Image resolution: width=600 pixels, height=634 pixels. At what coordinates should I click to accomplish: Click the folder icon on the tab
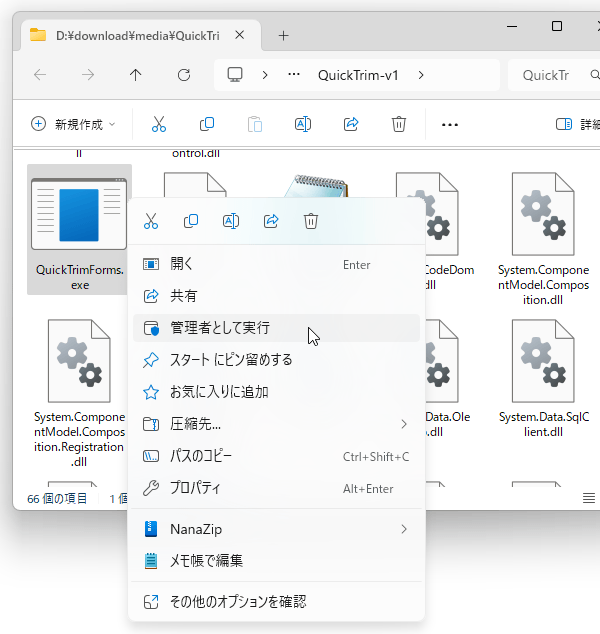(38, 35)
